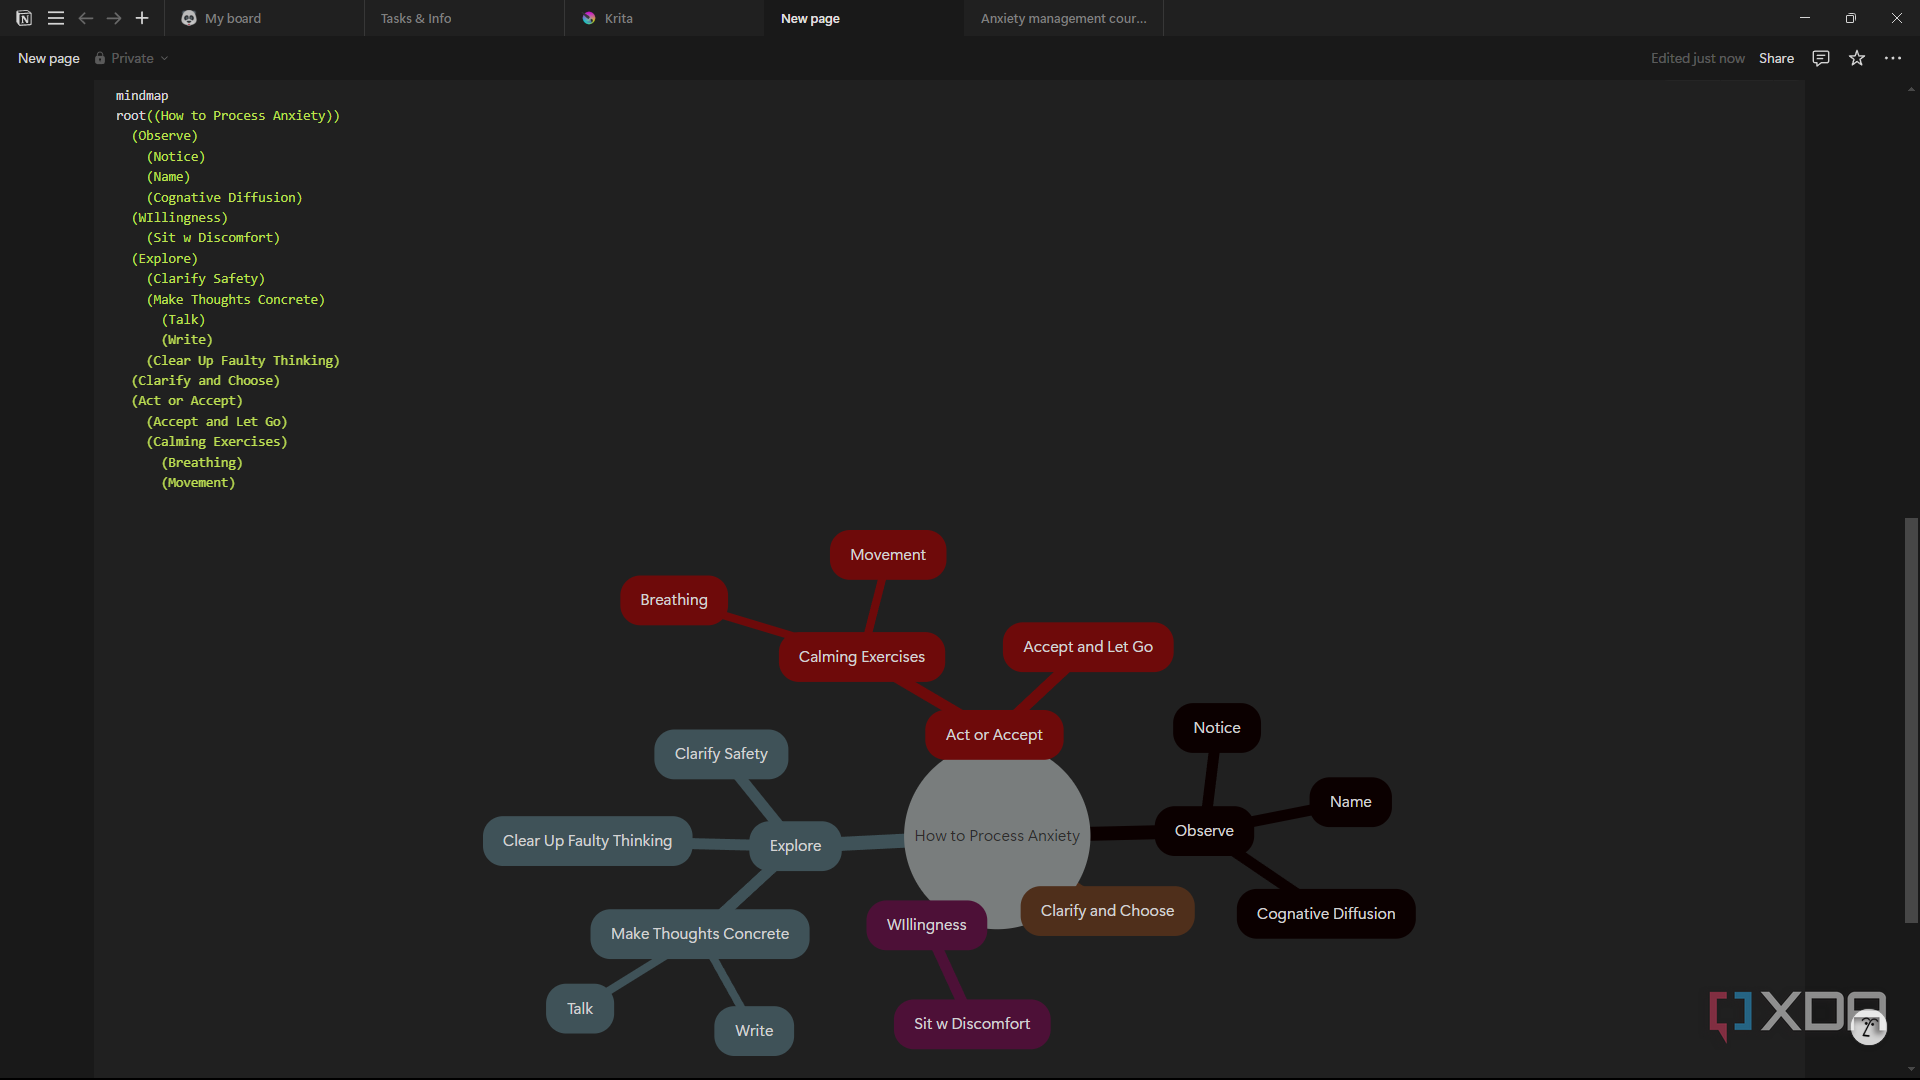The image size is (1920, 1080).
Task: Click the Edited just now label
Action: point(1697,58)
